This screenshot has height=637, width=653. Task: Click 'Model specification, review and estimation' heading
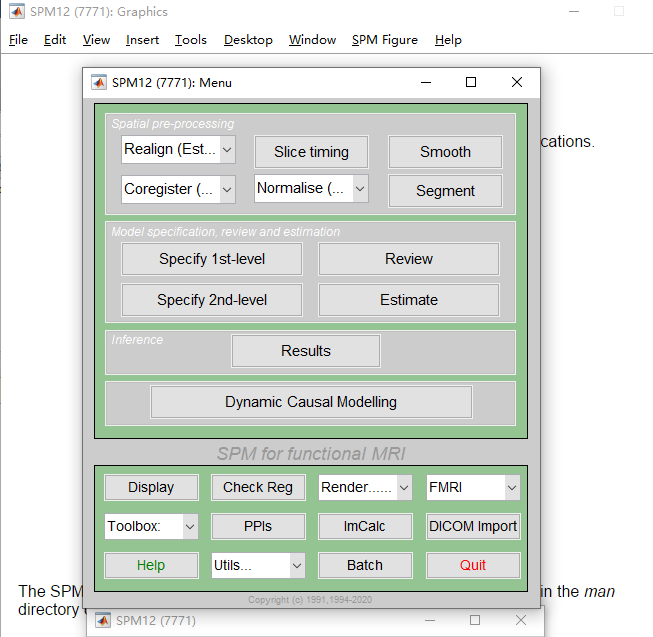[226, 231]
